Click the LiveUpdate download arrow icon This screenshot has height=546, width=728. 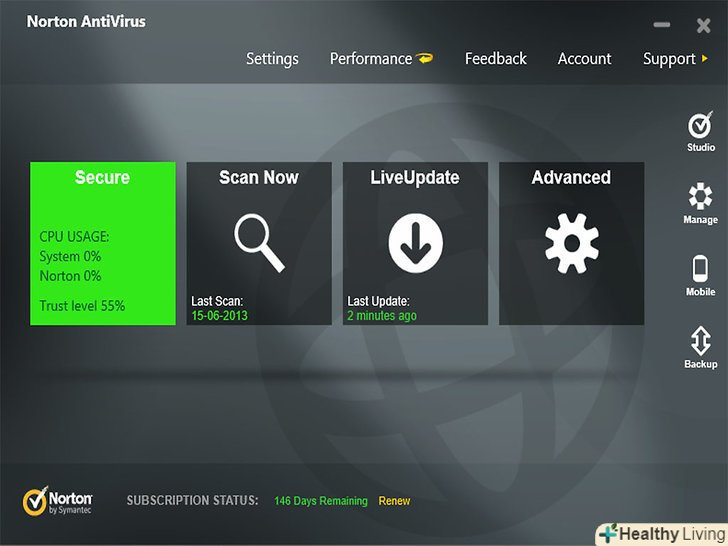416,243
